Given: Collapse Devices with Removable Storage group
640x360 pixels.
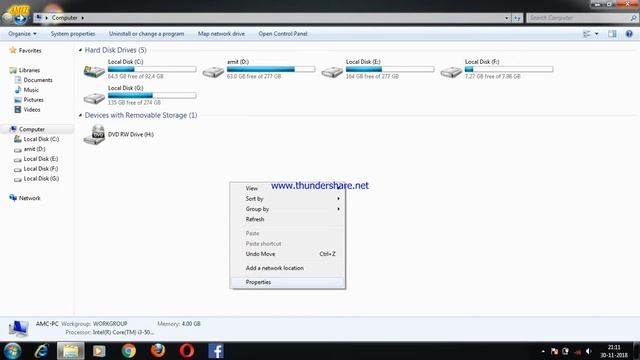Looking at the screenshot, I should 80,115.
